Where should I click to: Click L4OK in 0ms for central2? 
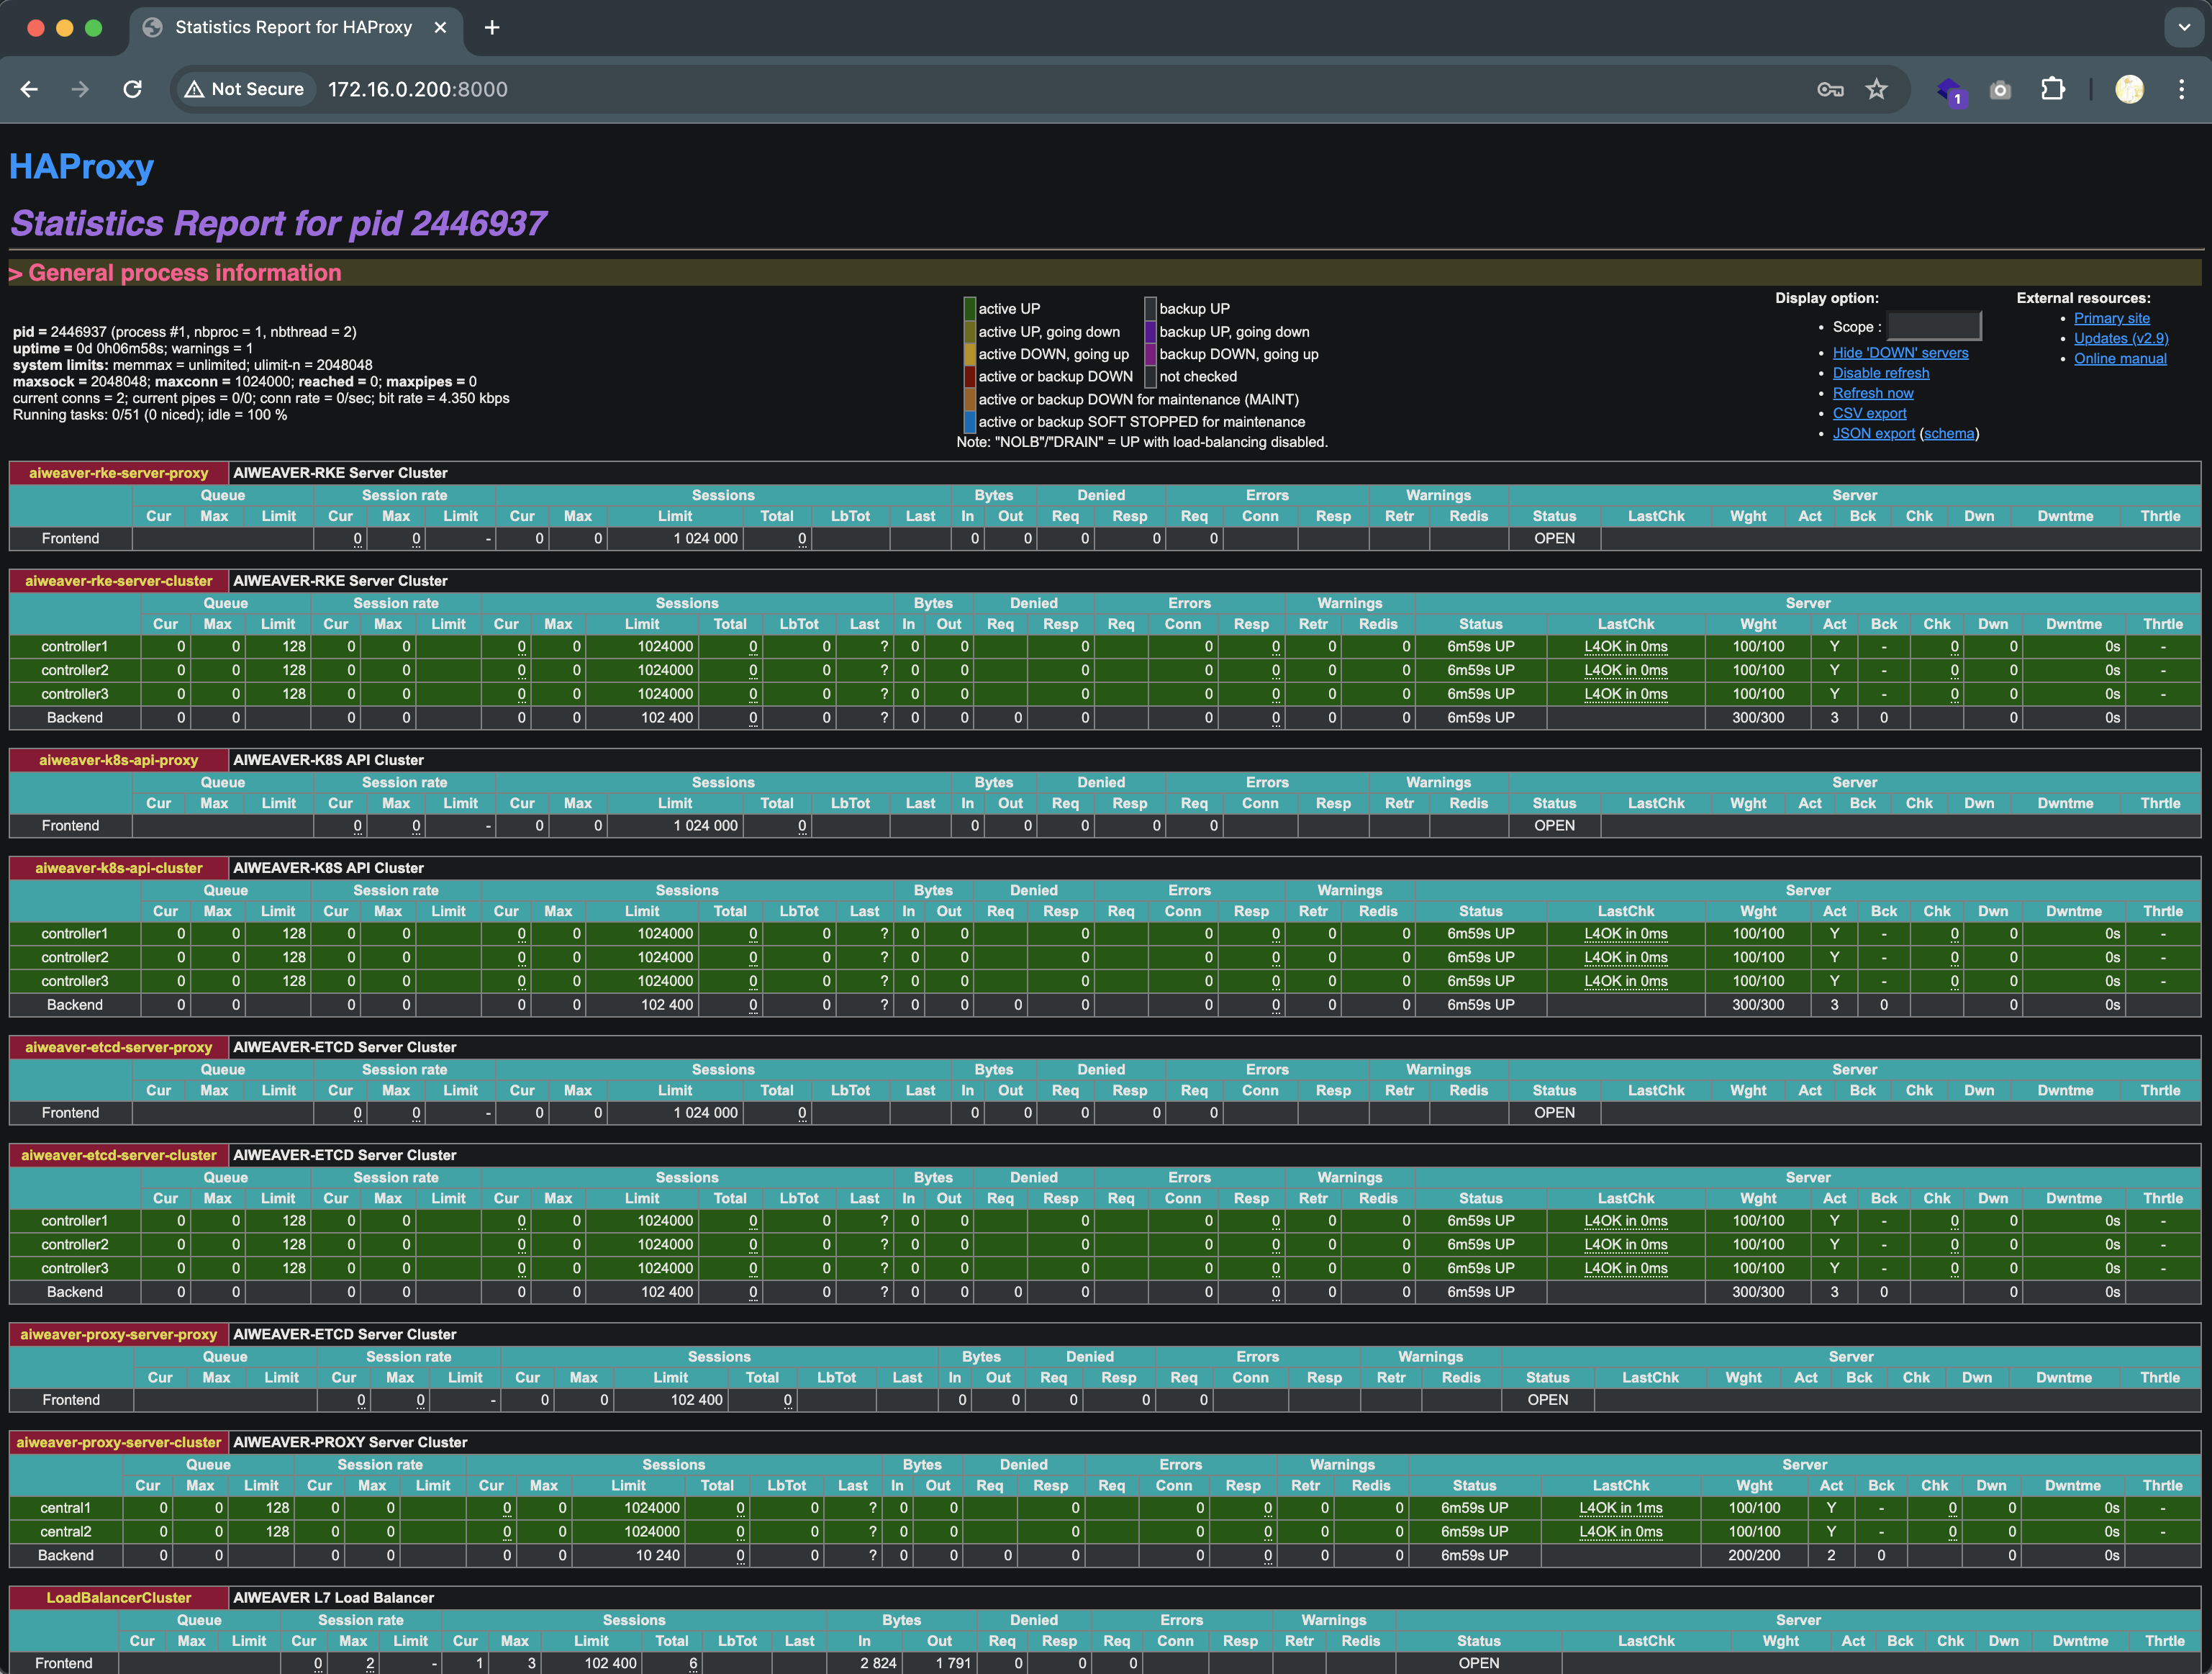[1621, 1532]
